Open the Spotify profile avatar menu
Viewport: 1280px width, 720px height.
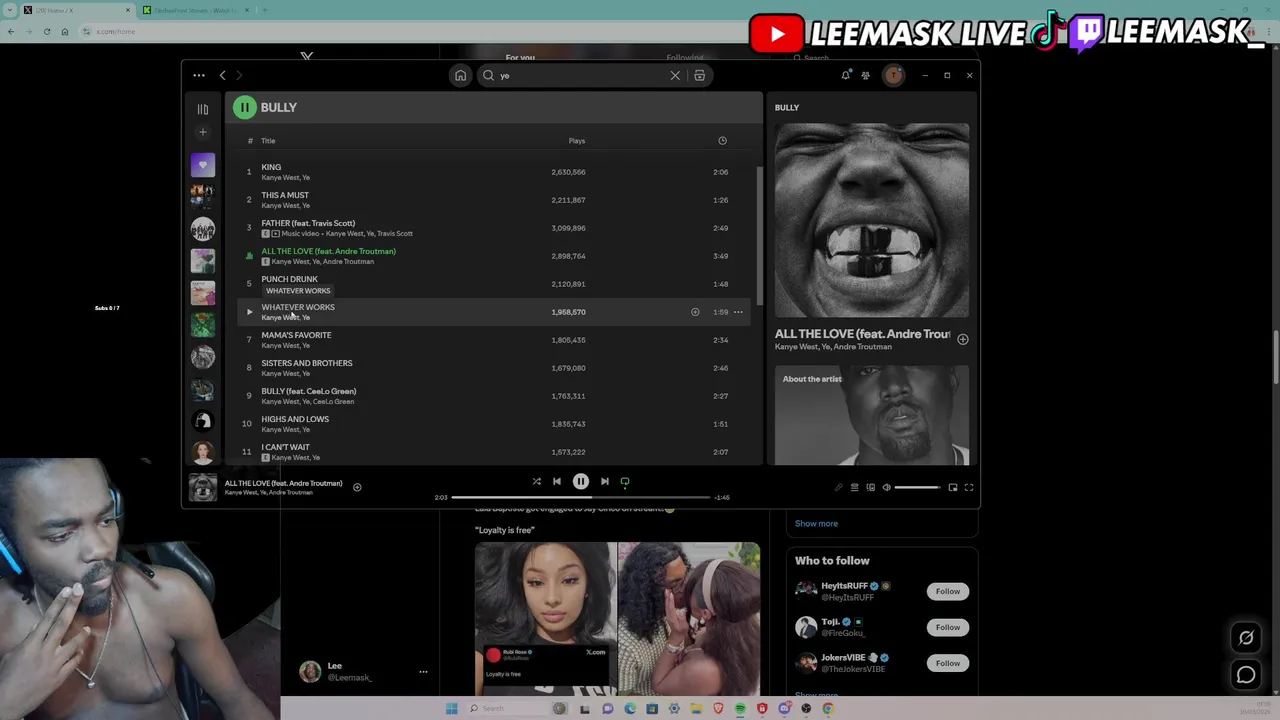click(893, 75)
